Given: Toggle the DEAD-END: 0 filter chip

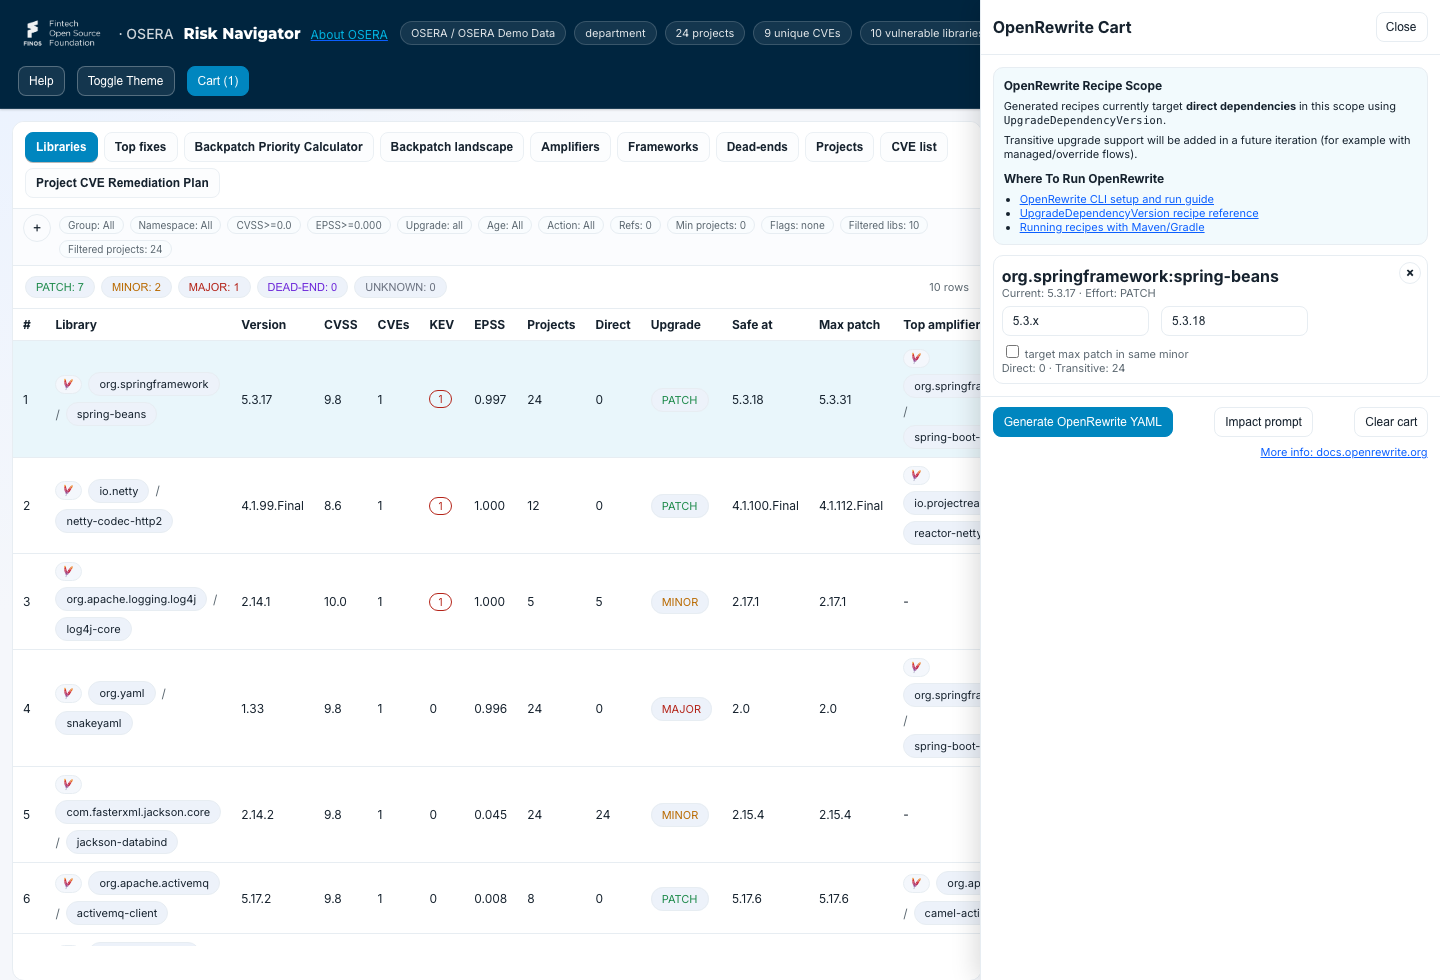Looking at the screenshot, I should 302,287.
